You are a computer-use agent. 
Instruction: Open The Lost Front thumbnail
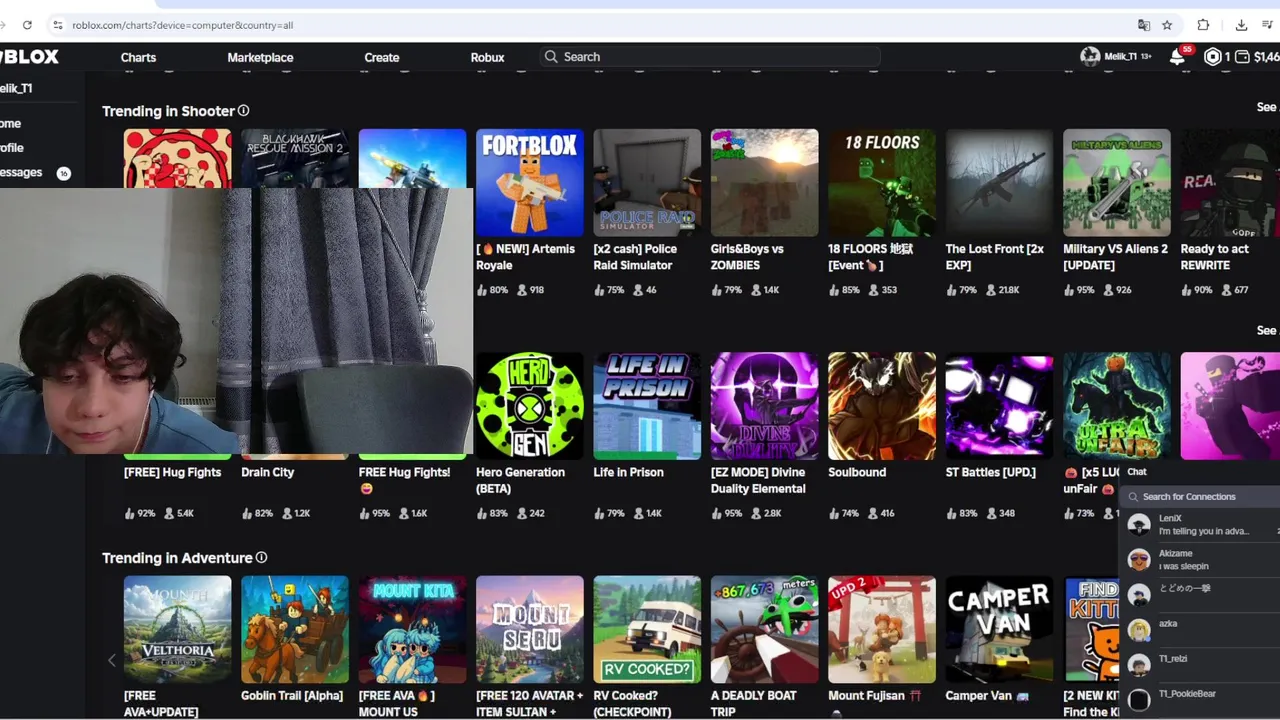coord(999,182)
